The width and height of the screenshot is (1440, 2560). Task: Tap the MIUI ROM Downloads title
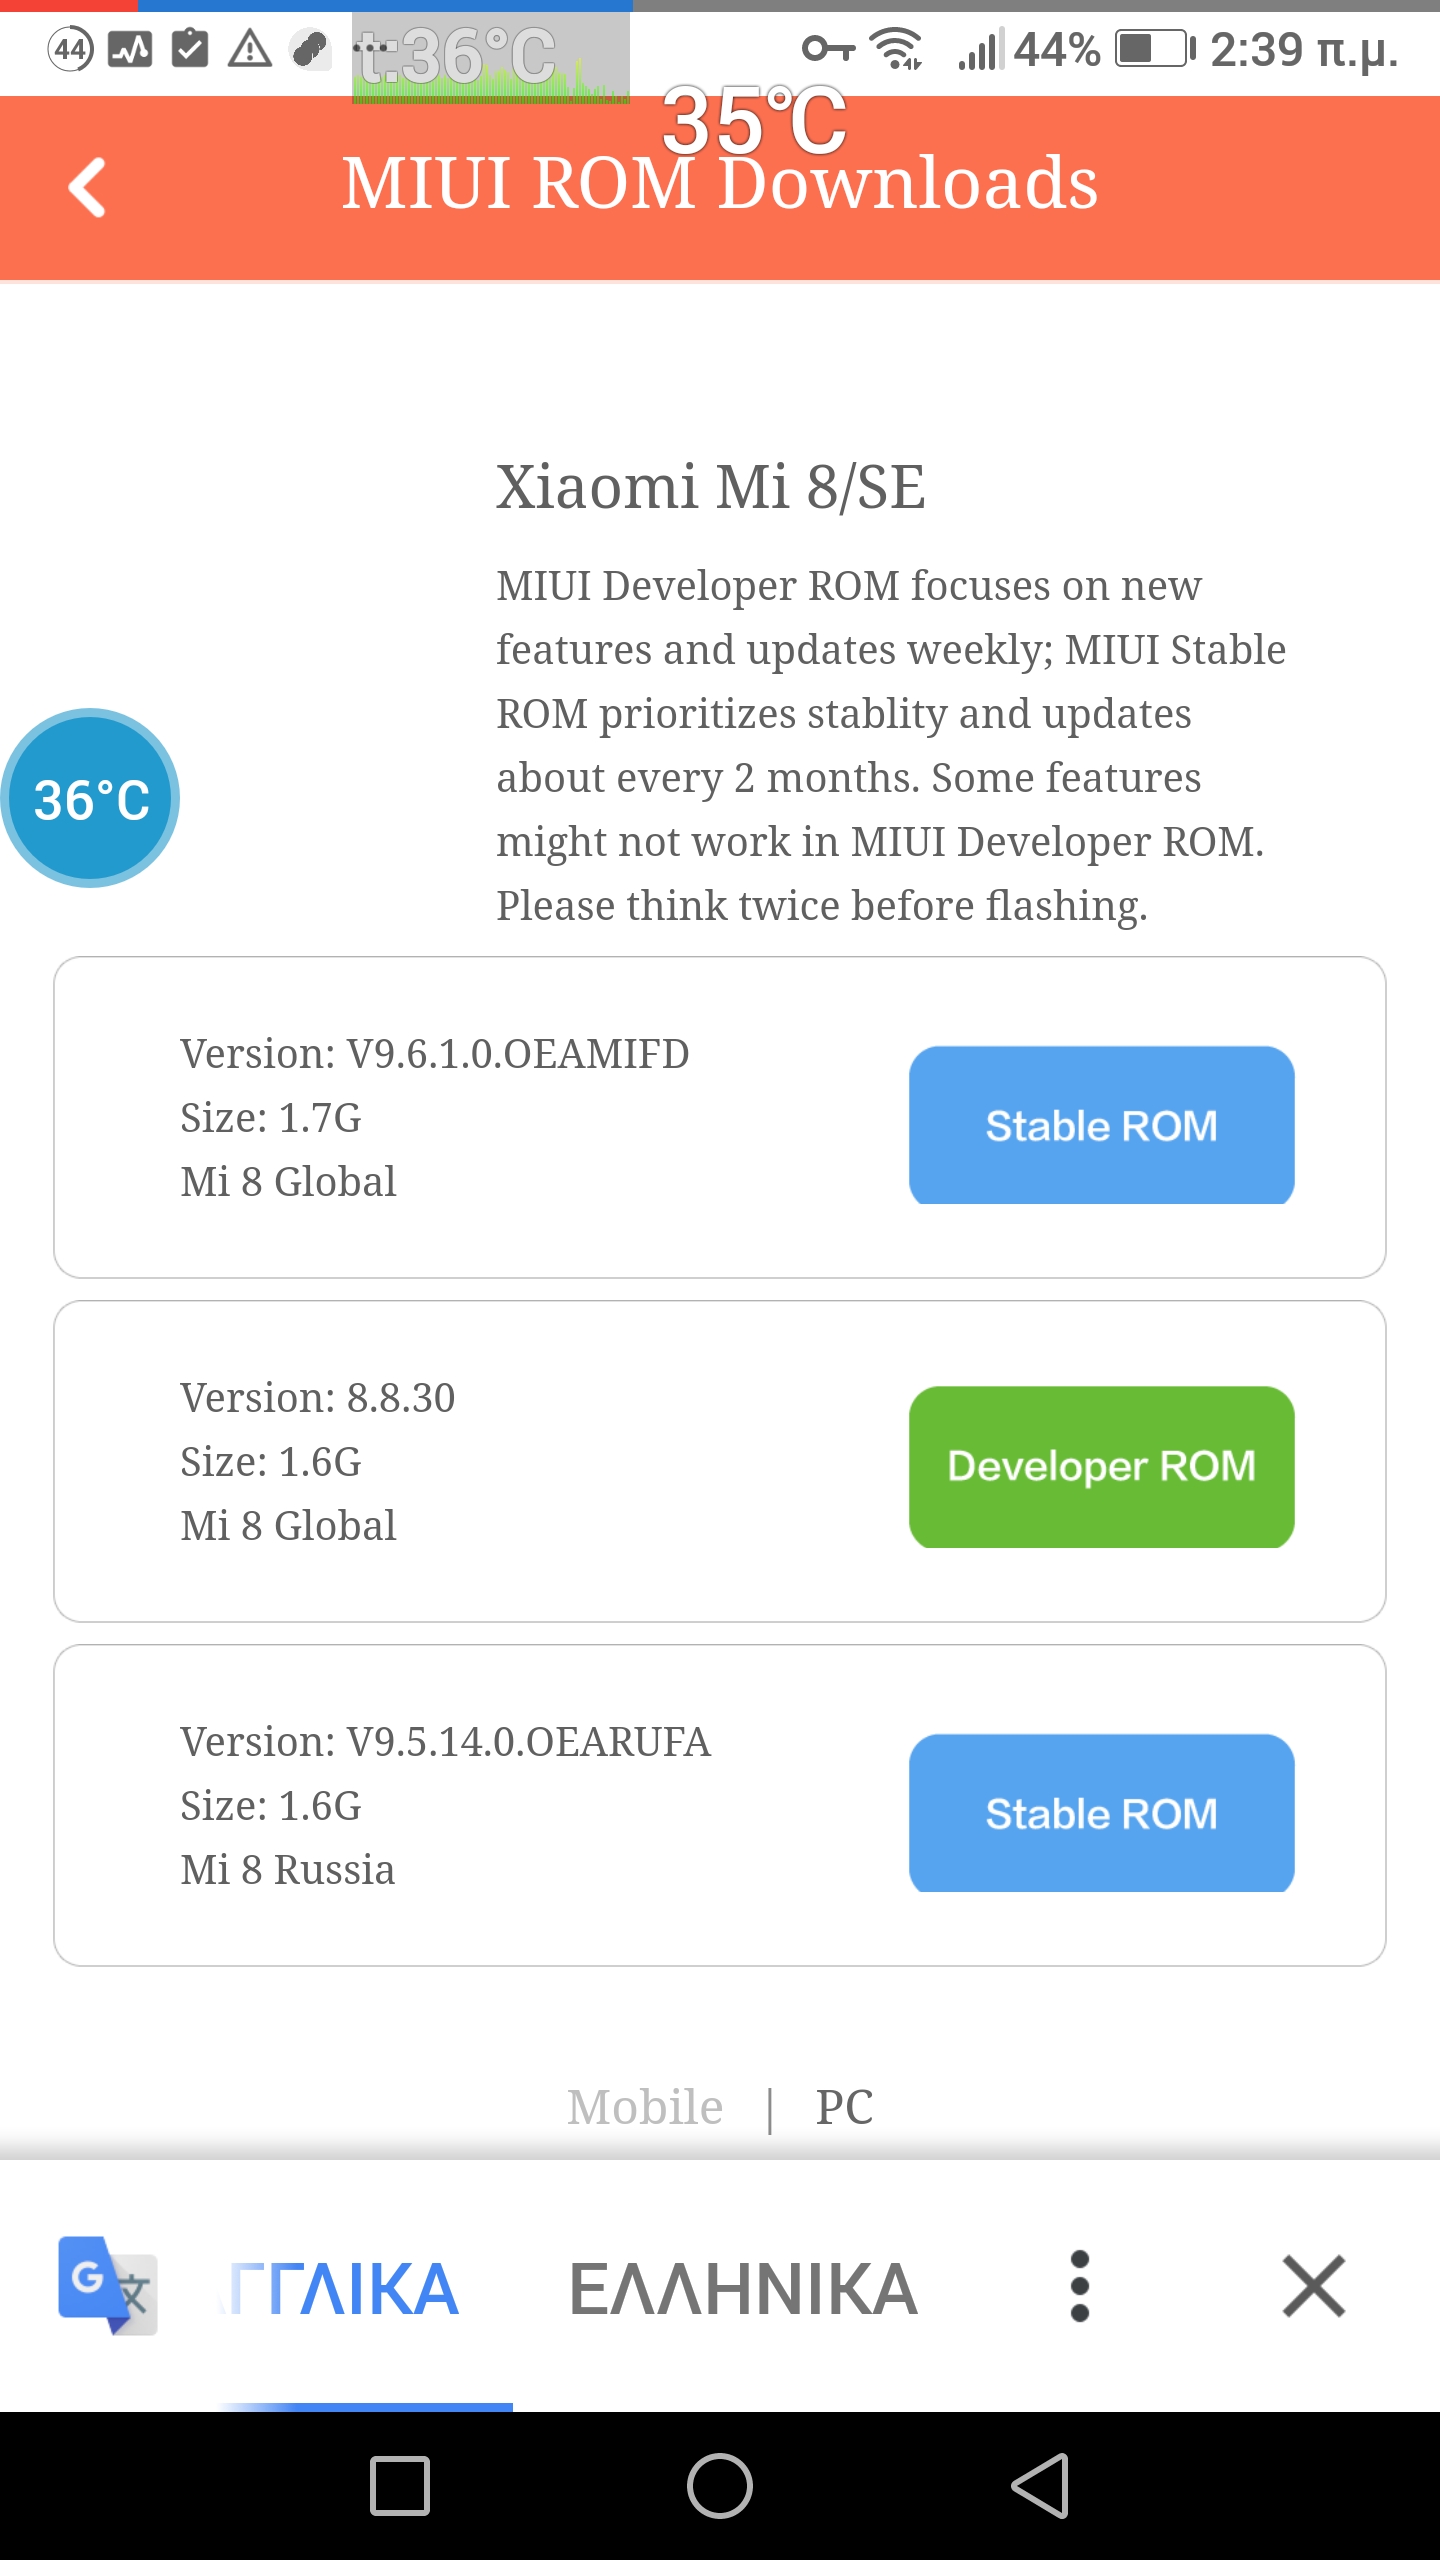pyautogui.click(x=720, y=184)
